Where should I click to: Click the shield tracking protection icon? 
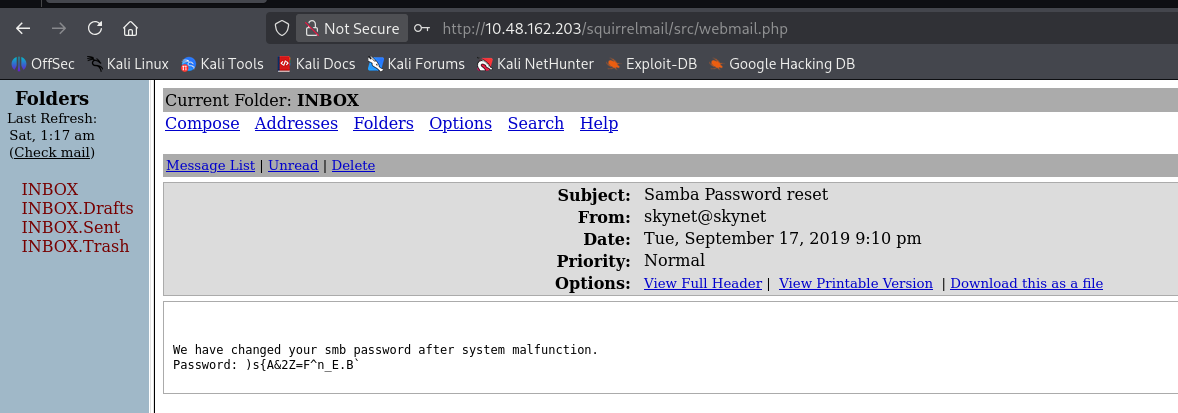coord(282,28)
